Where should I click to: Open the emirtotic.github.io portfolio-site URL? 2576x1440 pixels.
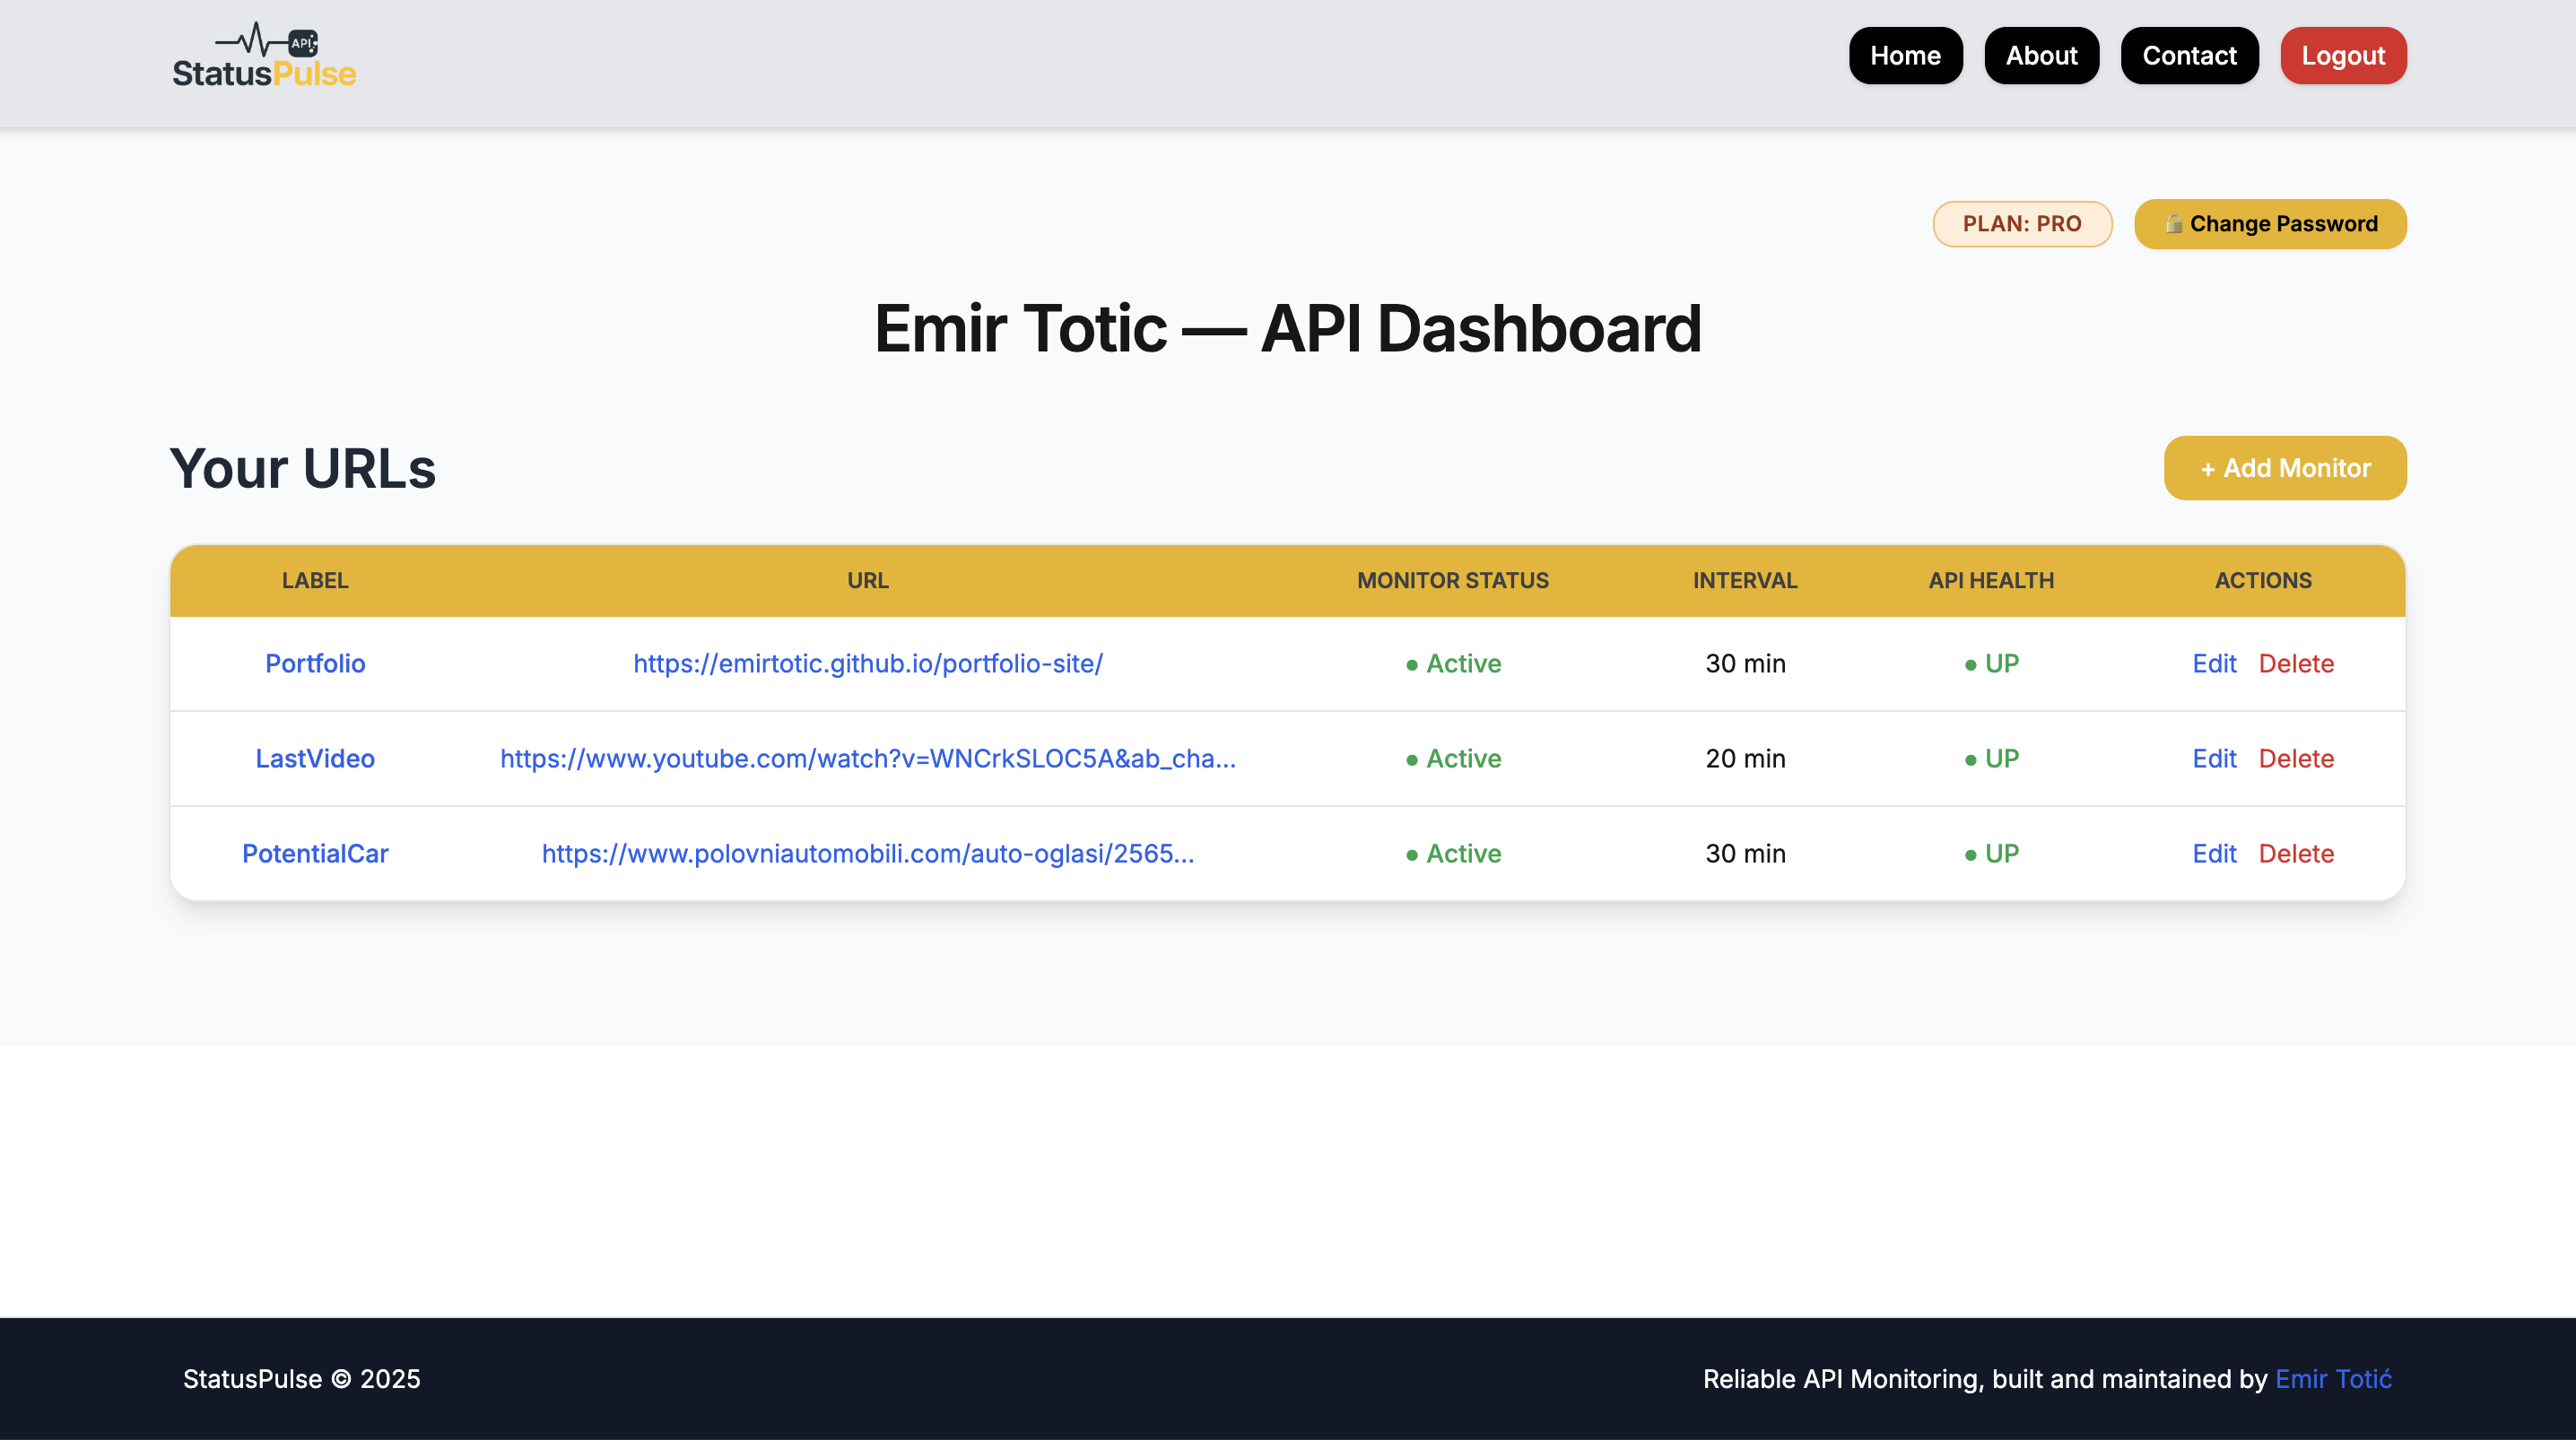coord(868,664)
